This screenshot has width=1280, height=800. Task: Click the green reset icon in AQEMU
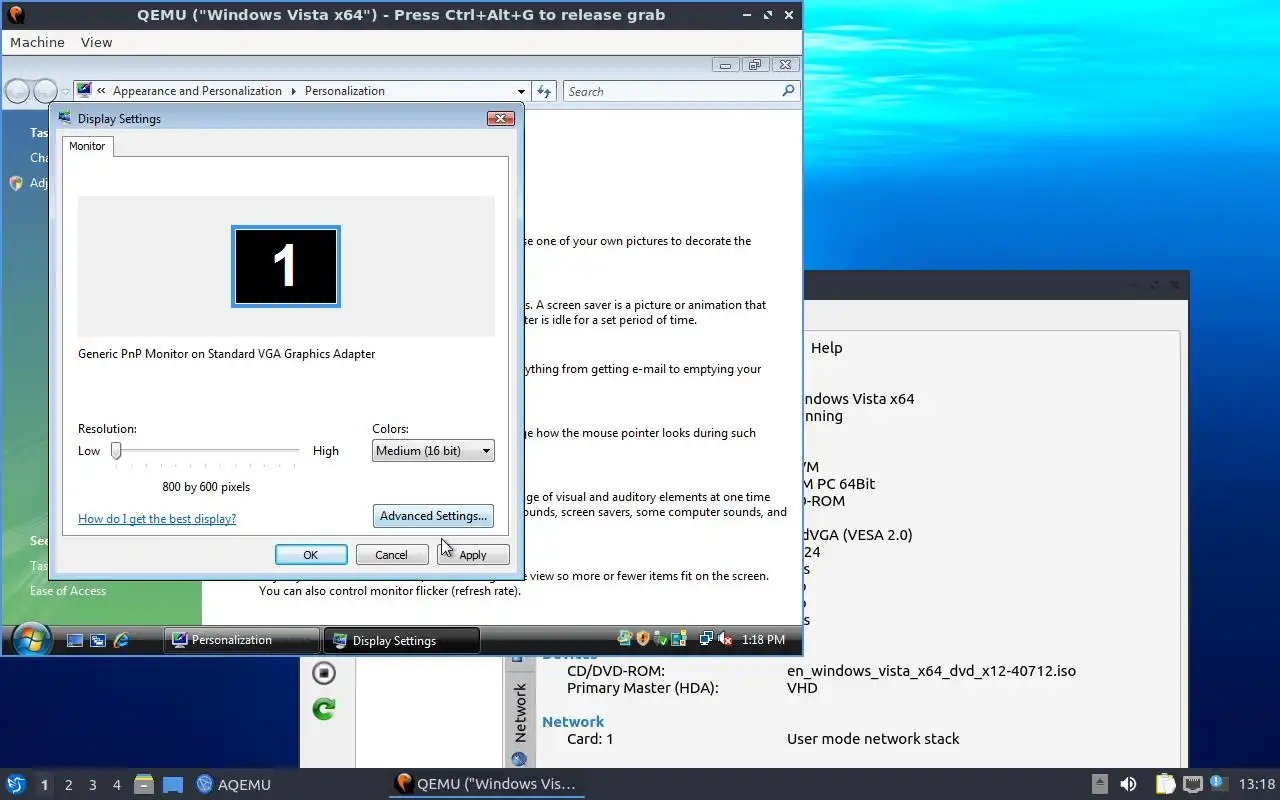(324, 709)
